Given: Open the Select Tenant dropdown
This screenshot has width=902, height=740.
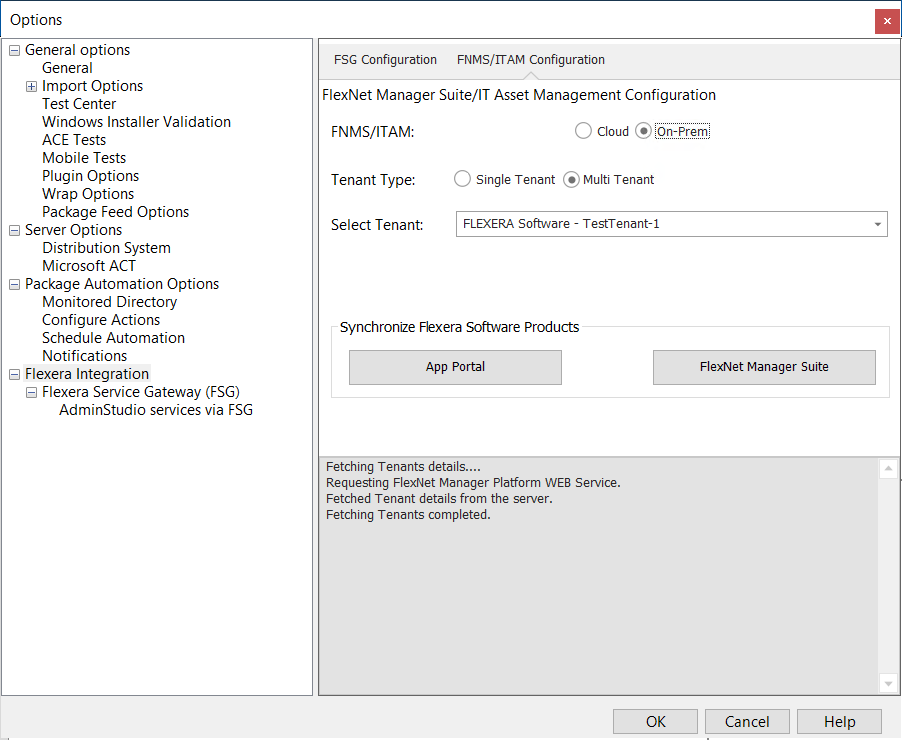Looking at the screenshot, I should [x=671, y=224].
